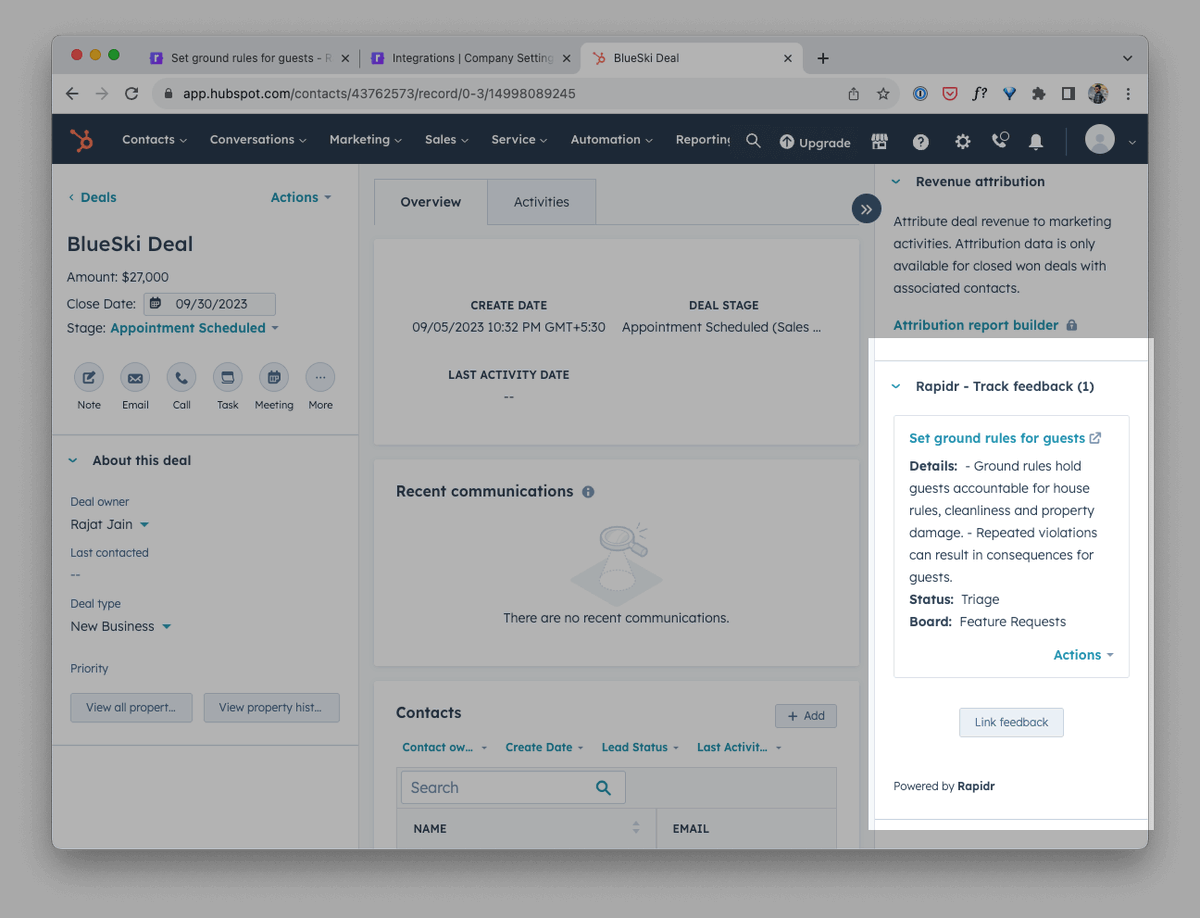The width and height of the screenshot is (1200, 918).
Task: Open More actions ellipsis icon
Action: tap(320, 377)
